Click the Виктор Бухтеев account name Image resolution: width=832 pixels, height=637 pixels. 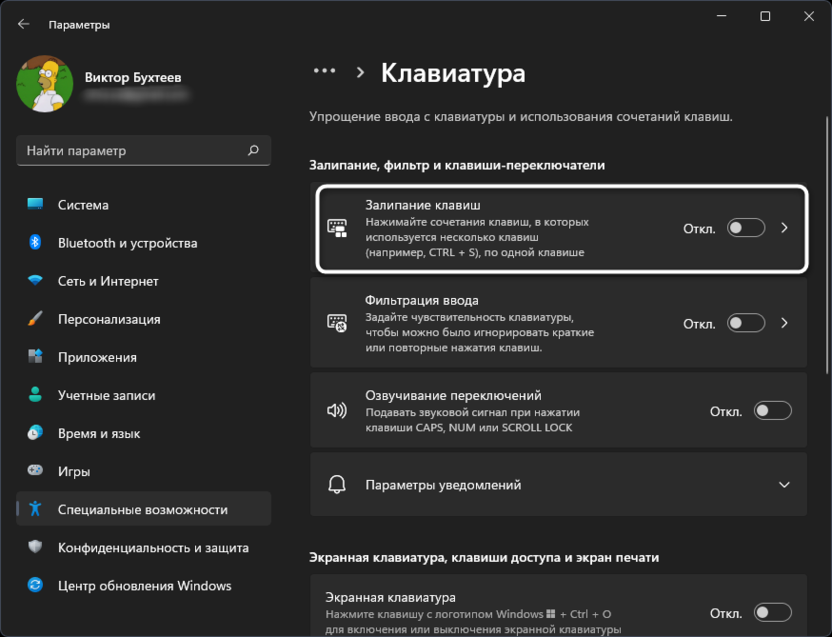coord(133,78)
